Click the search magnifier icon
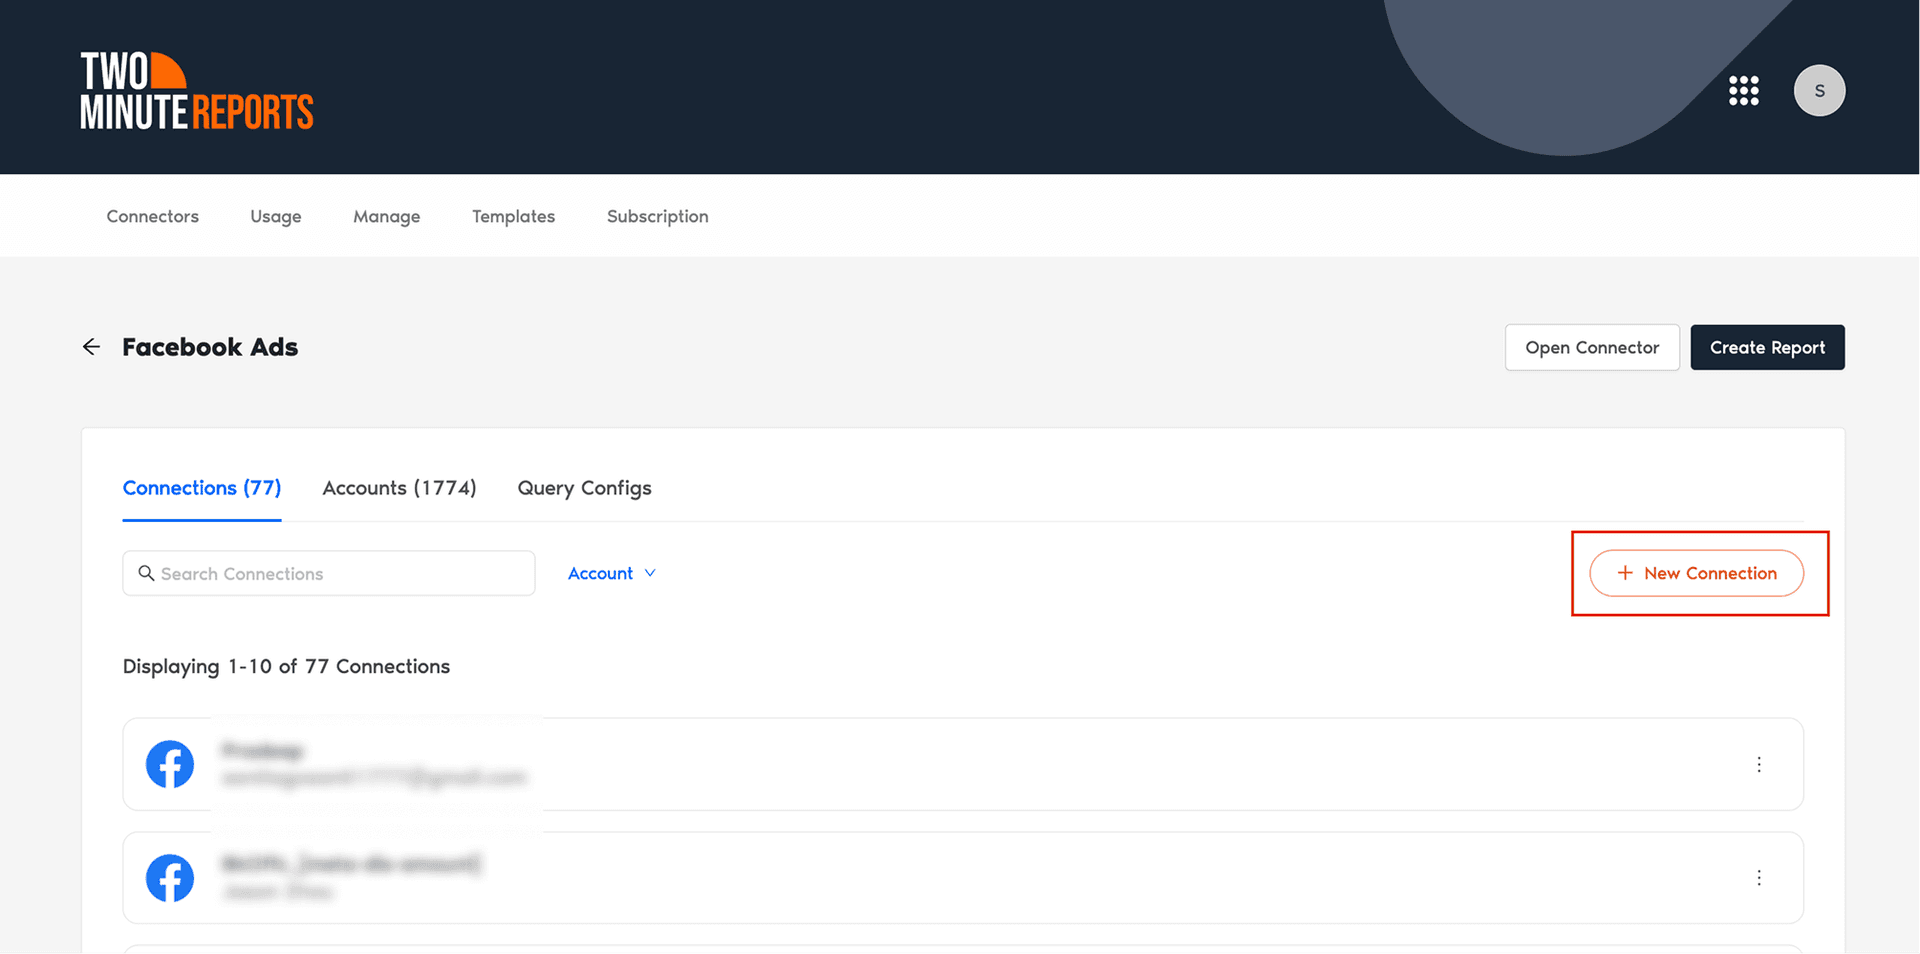The image size is (1920, 954). click(147, 573)
